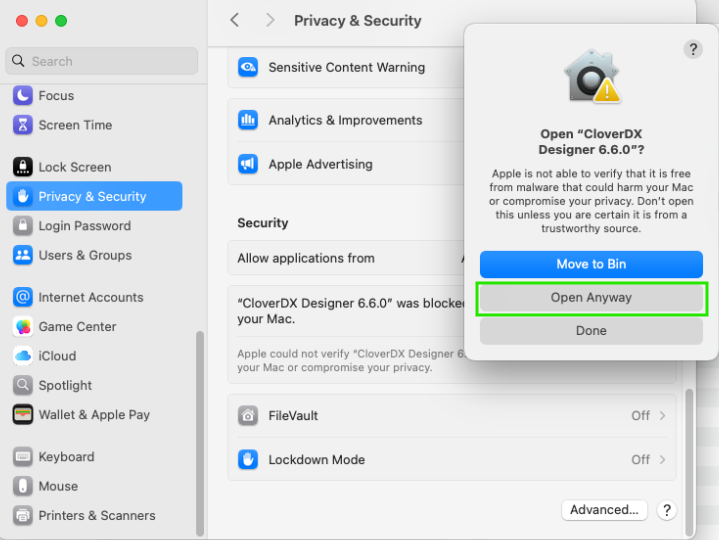Viewport: 719px width, 540px height.
Task: Click the help question mark in dialog
Action: pos(693,49)
